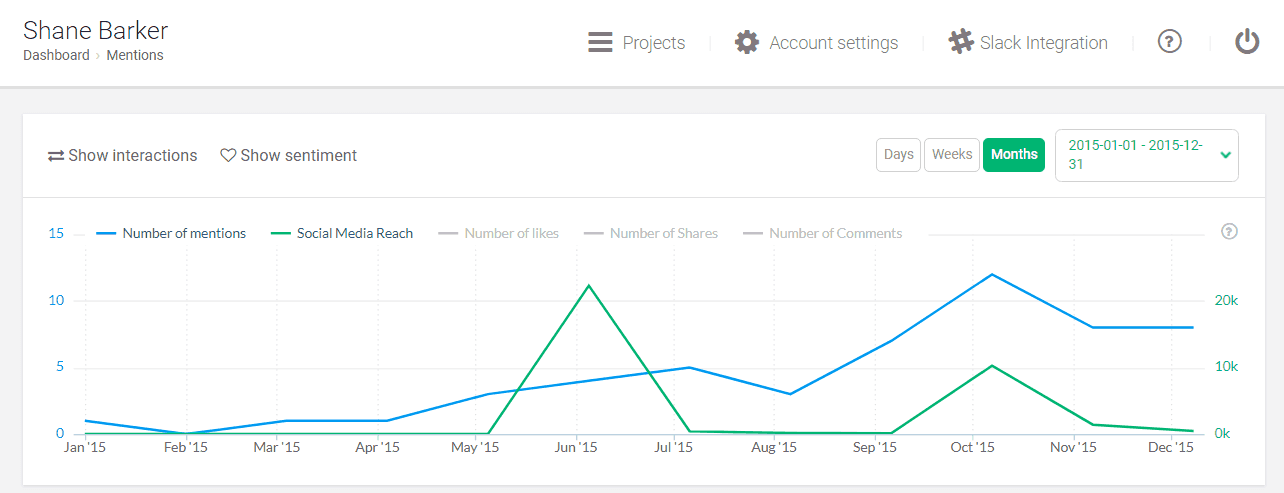Show sentiment on the chart
Screen dimensions: 1284x493
[x=289, y=156]
